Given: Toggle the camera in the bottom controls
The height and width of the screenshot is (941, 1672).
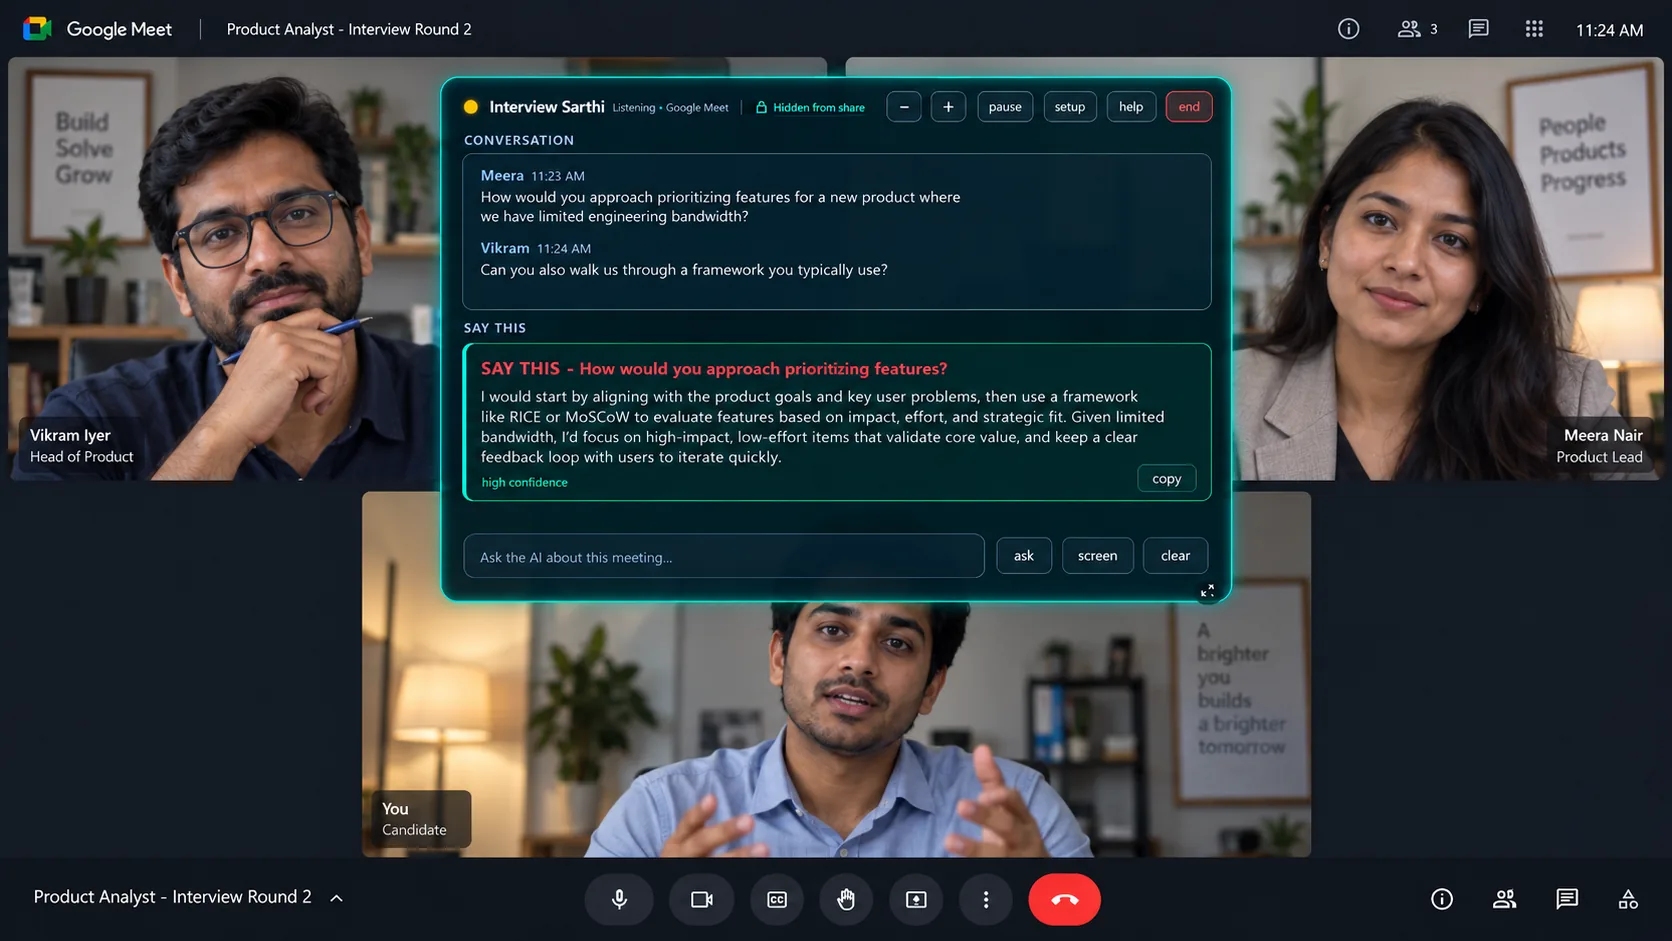Looking at the screenshot, I should tap(702, 899).
